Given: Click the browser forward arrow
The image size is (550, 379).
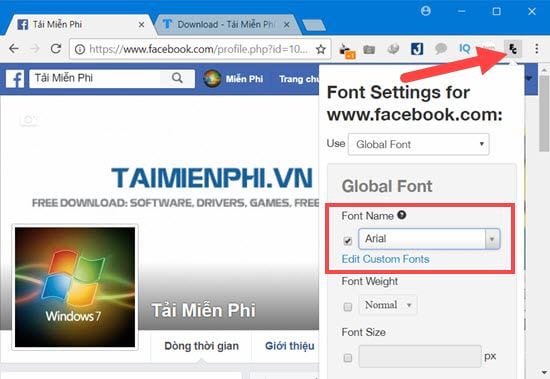Looking at the screenshot, I should 35,48.
